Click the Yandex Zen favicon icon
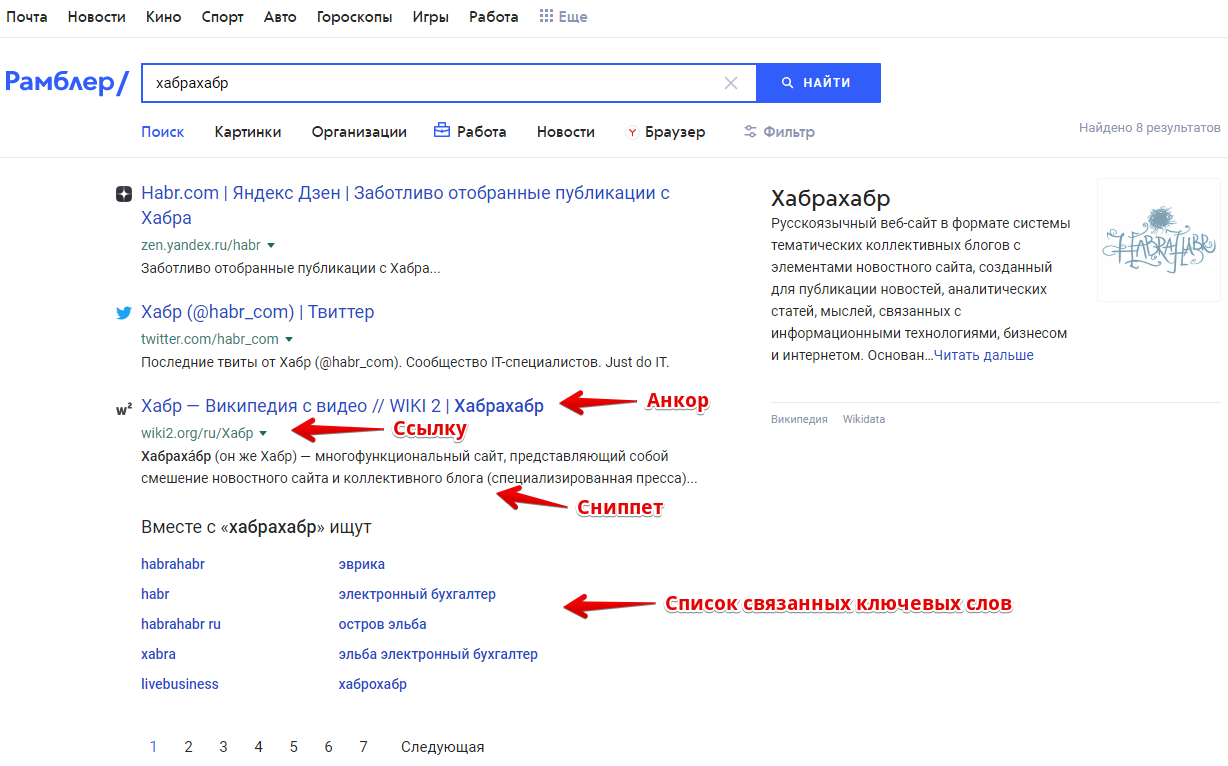Image resolution: width=1228 pixels, height=766 pixels. [124, 194]
